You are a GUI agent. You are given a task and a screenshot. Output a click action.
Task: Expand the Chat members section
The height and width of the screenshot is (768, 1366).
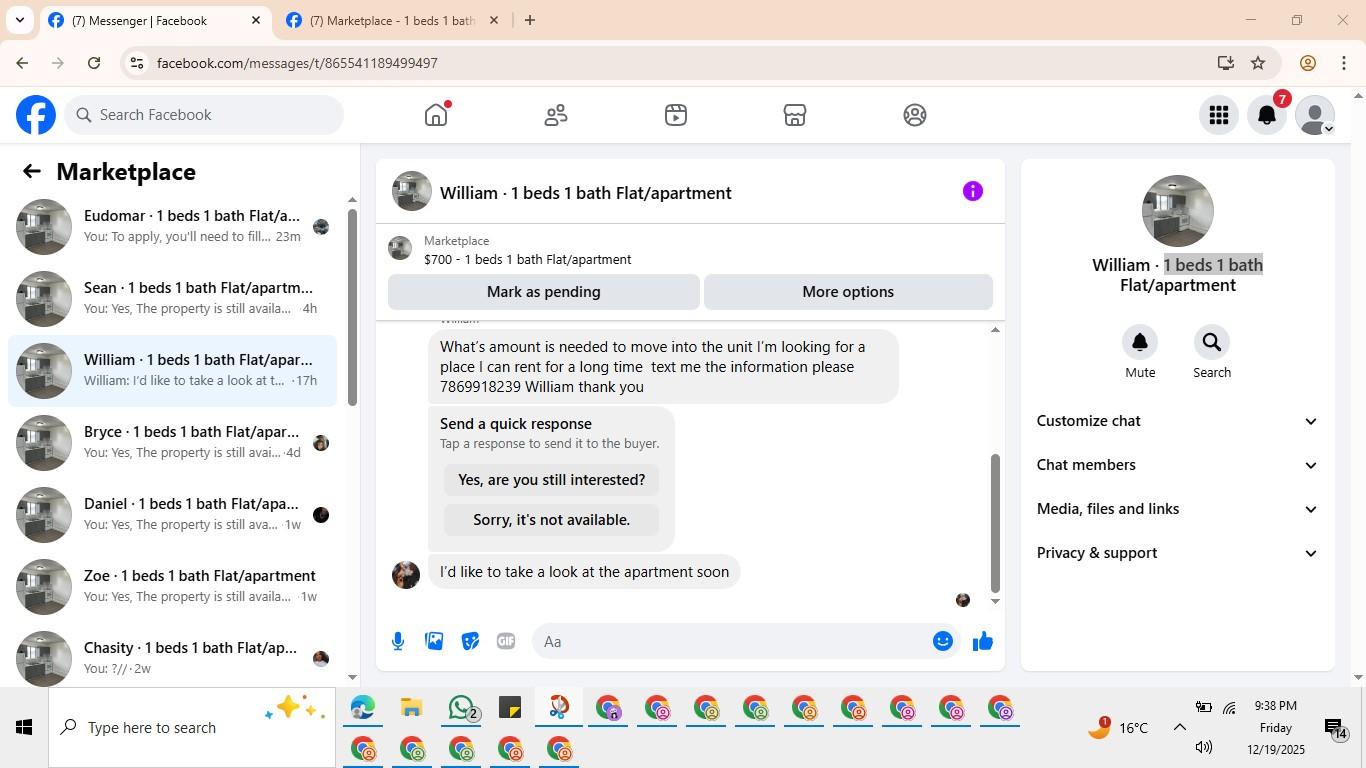(1178, 465)
